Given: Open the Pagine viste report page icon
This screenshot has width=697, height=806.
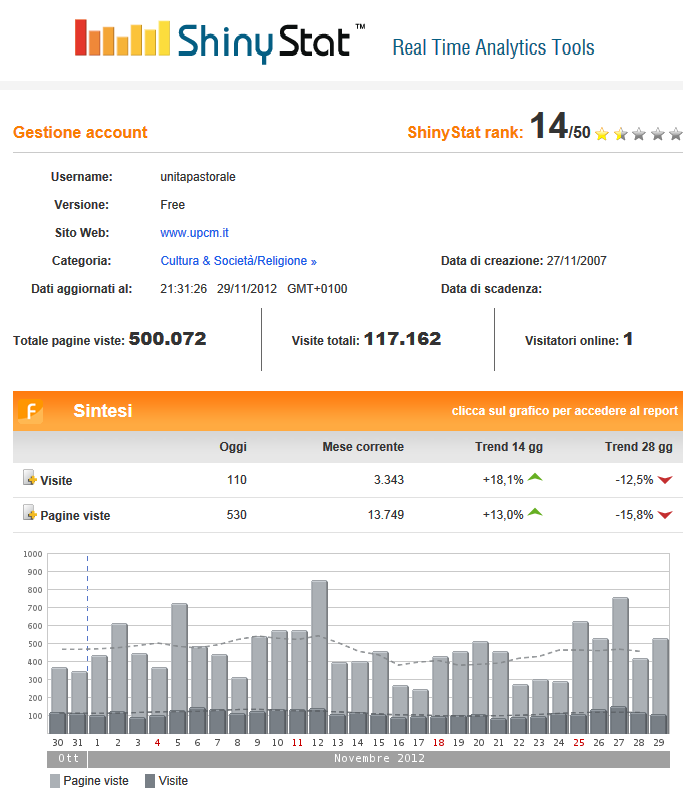Looking at the screenshot, I should pos(30,512).
